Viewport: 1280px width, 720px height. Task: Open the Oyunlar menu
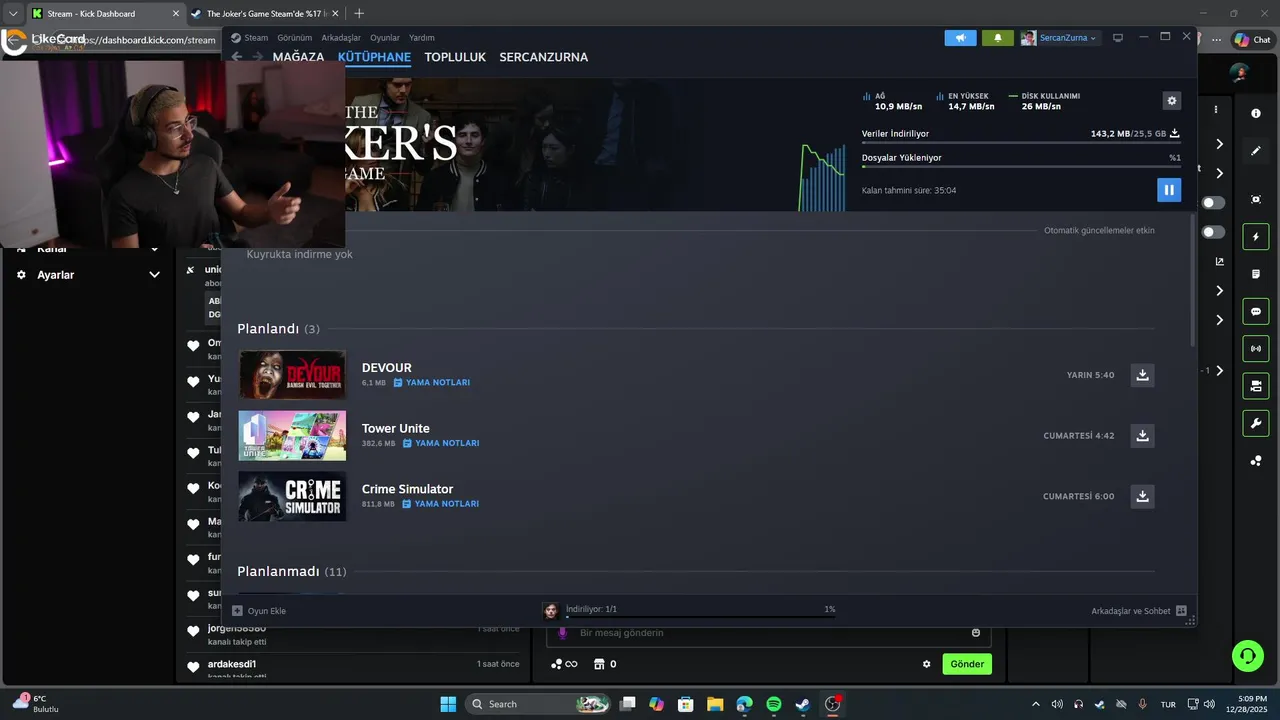click(385, 38)
